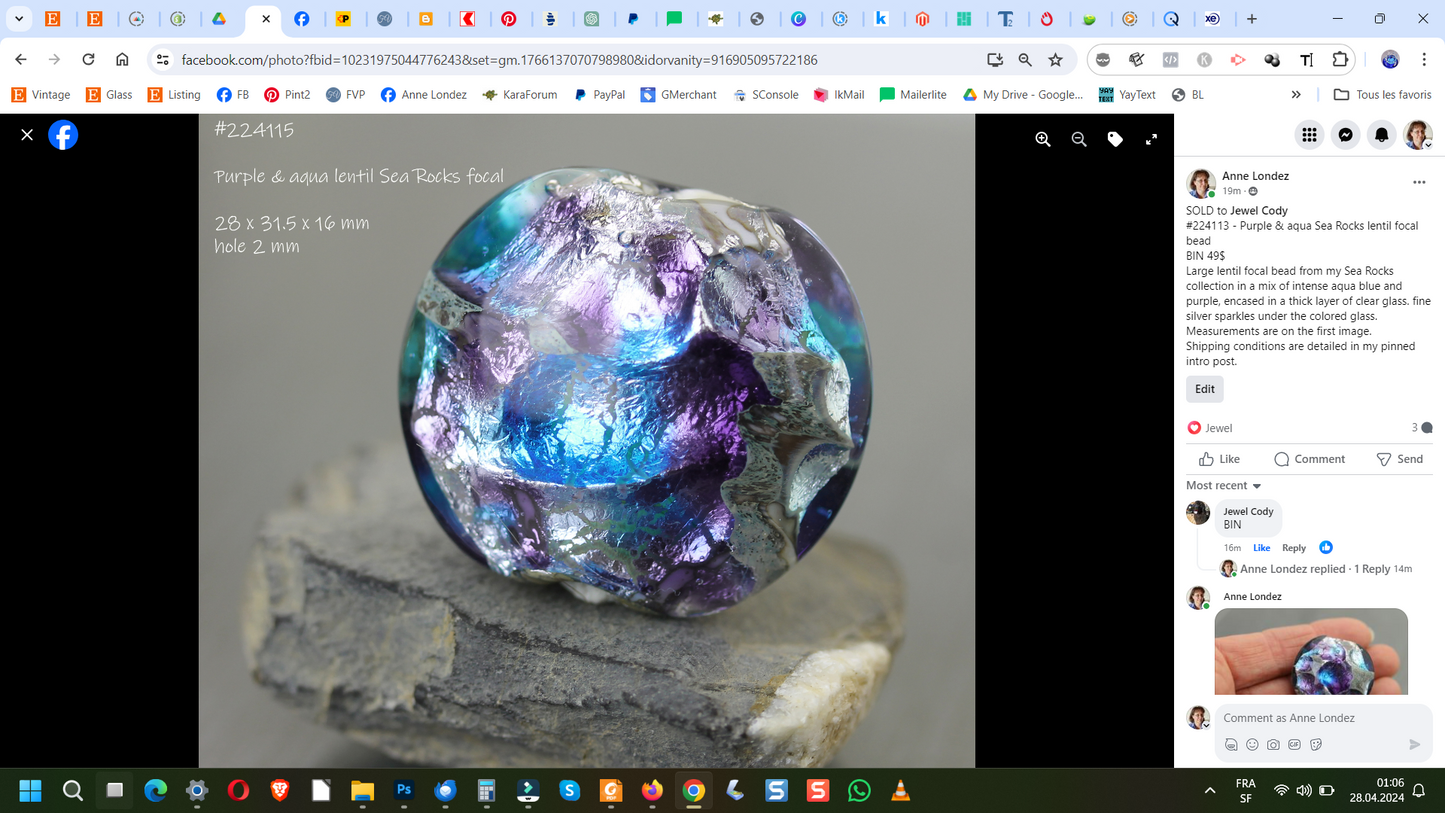Screen dimensions: 1445x813
Task: Open Messenger from the Facebook header
Action: (1346, 135)
